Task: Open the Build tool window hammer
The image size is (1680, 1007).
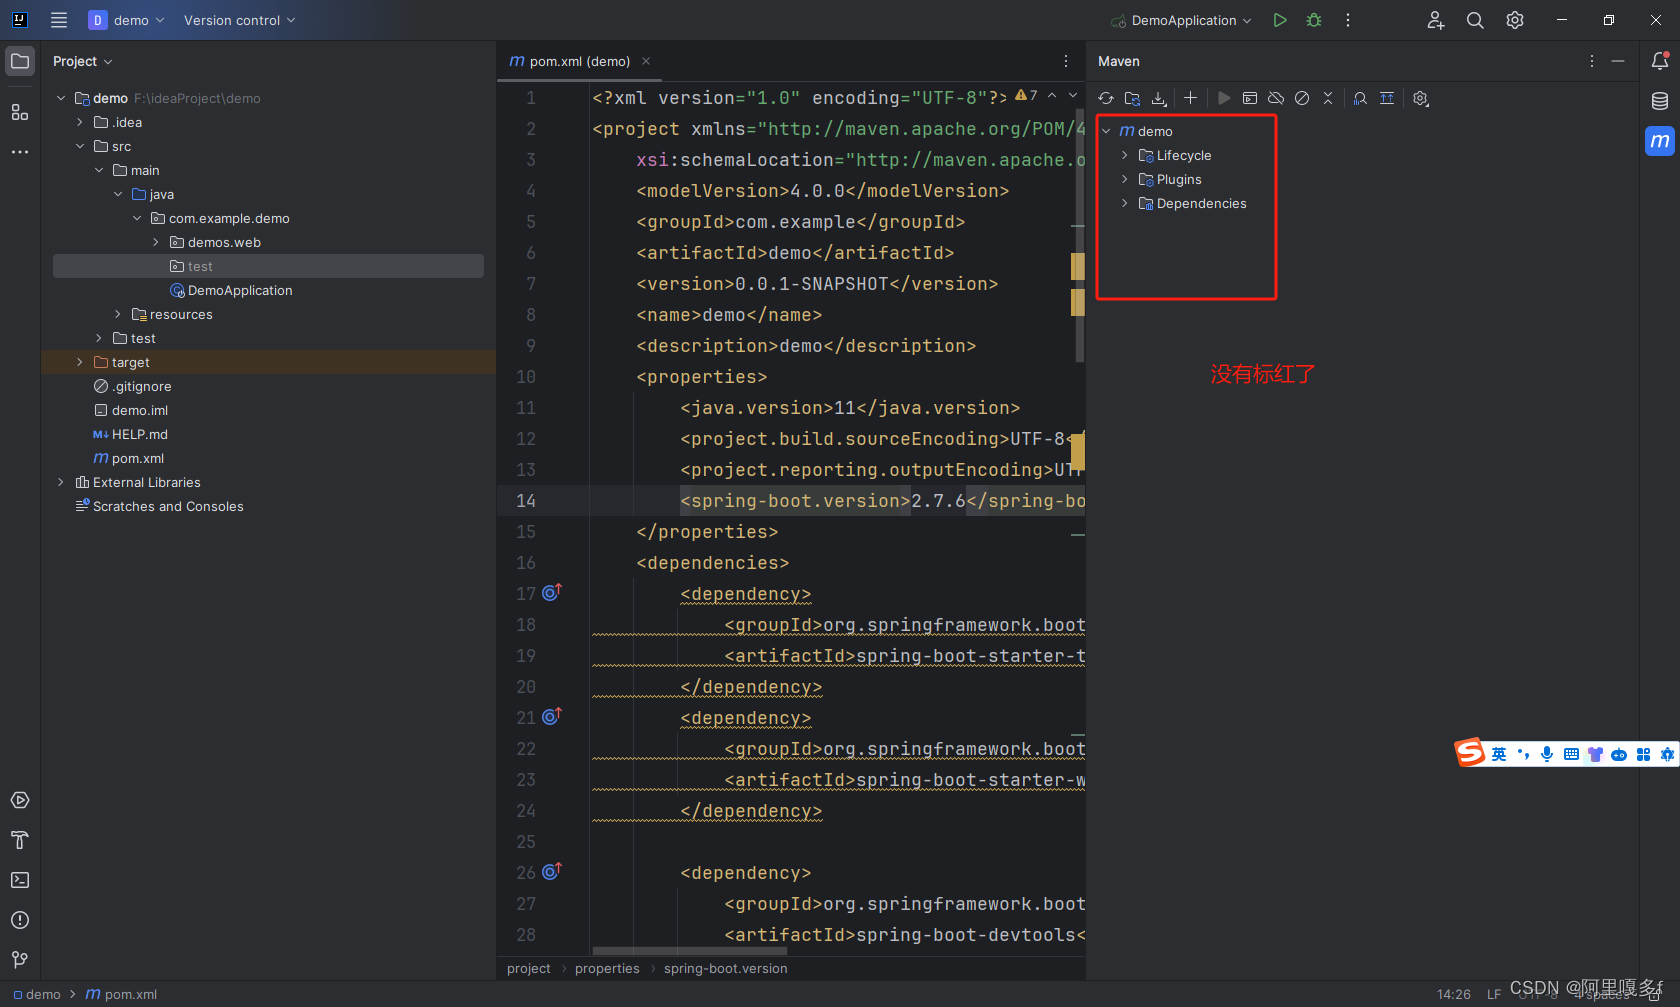Action: [x=20, y=840]
